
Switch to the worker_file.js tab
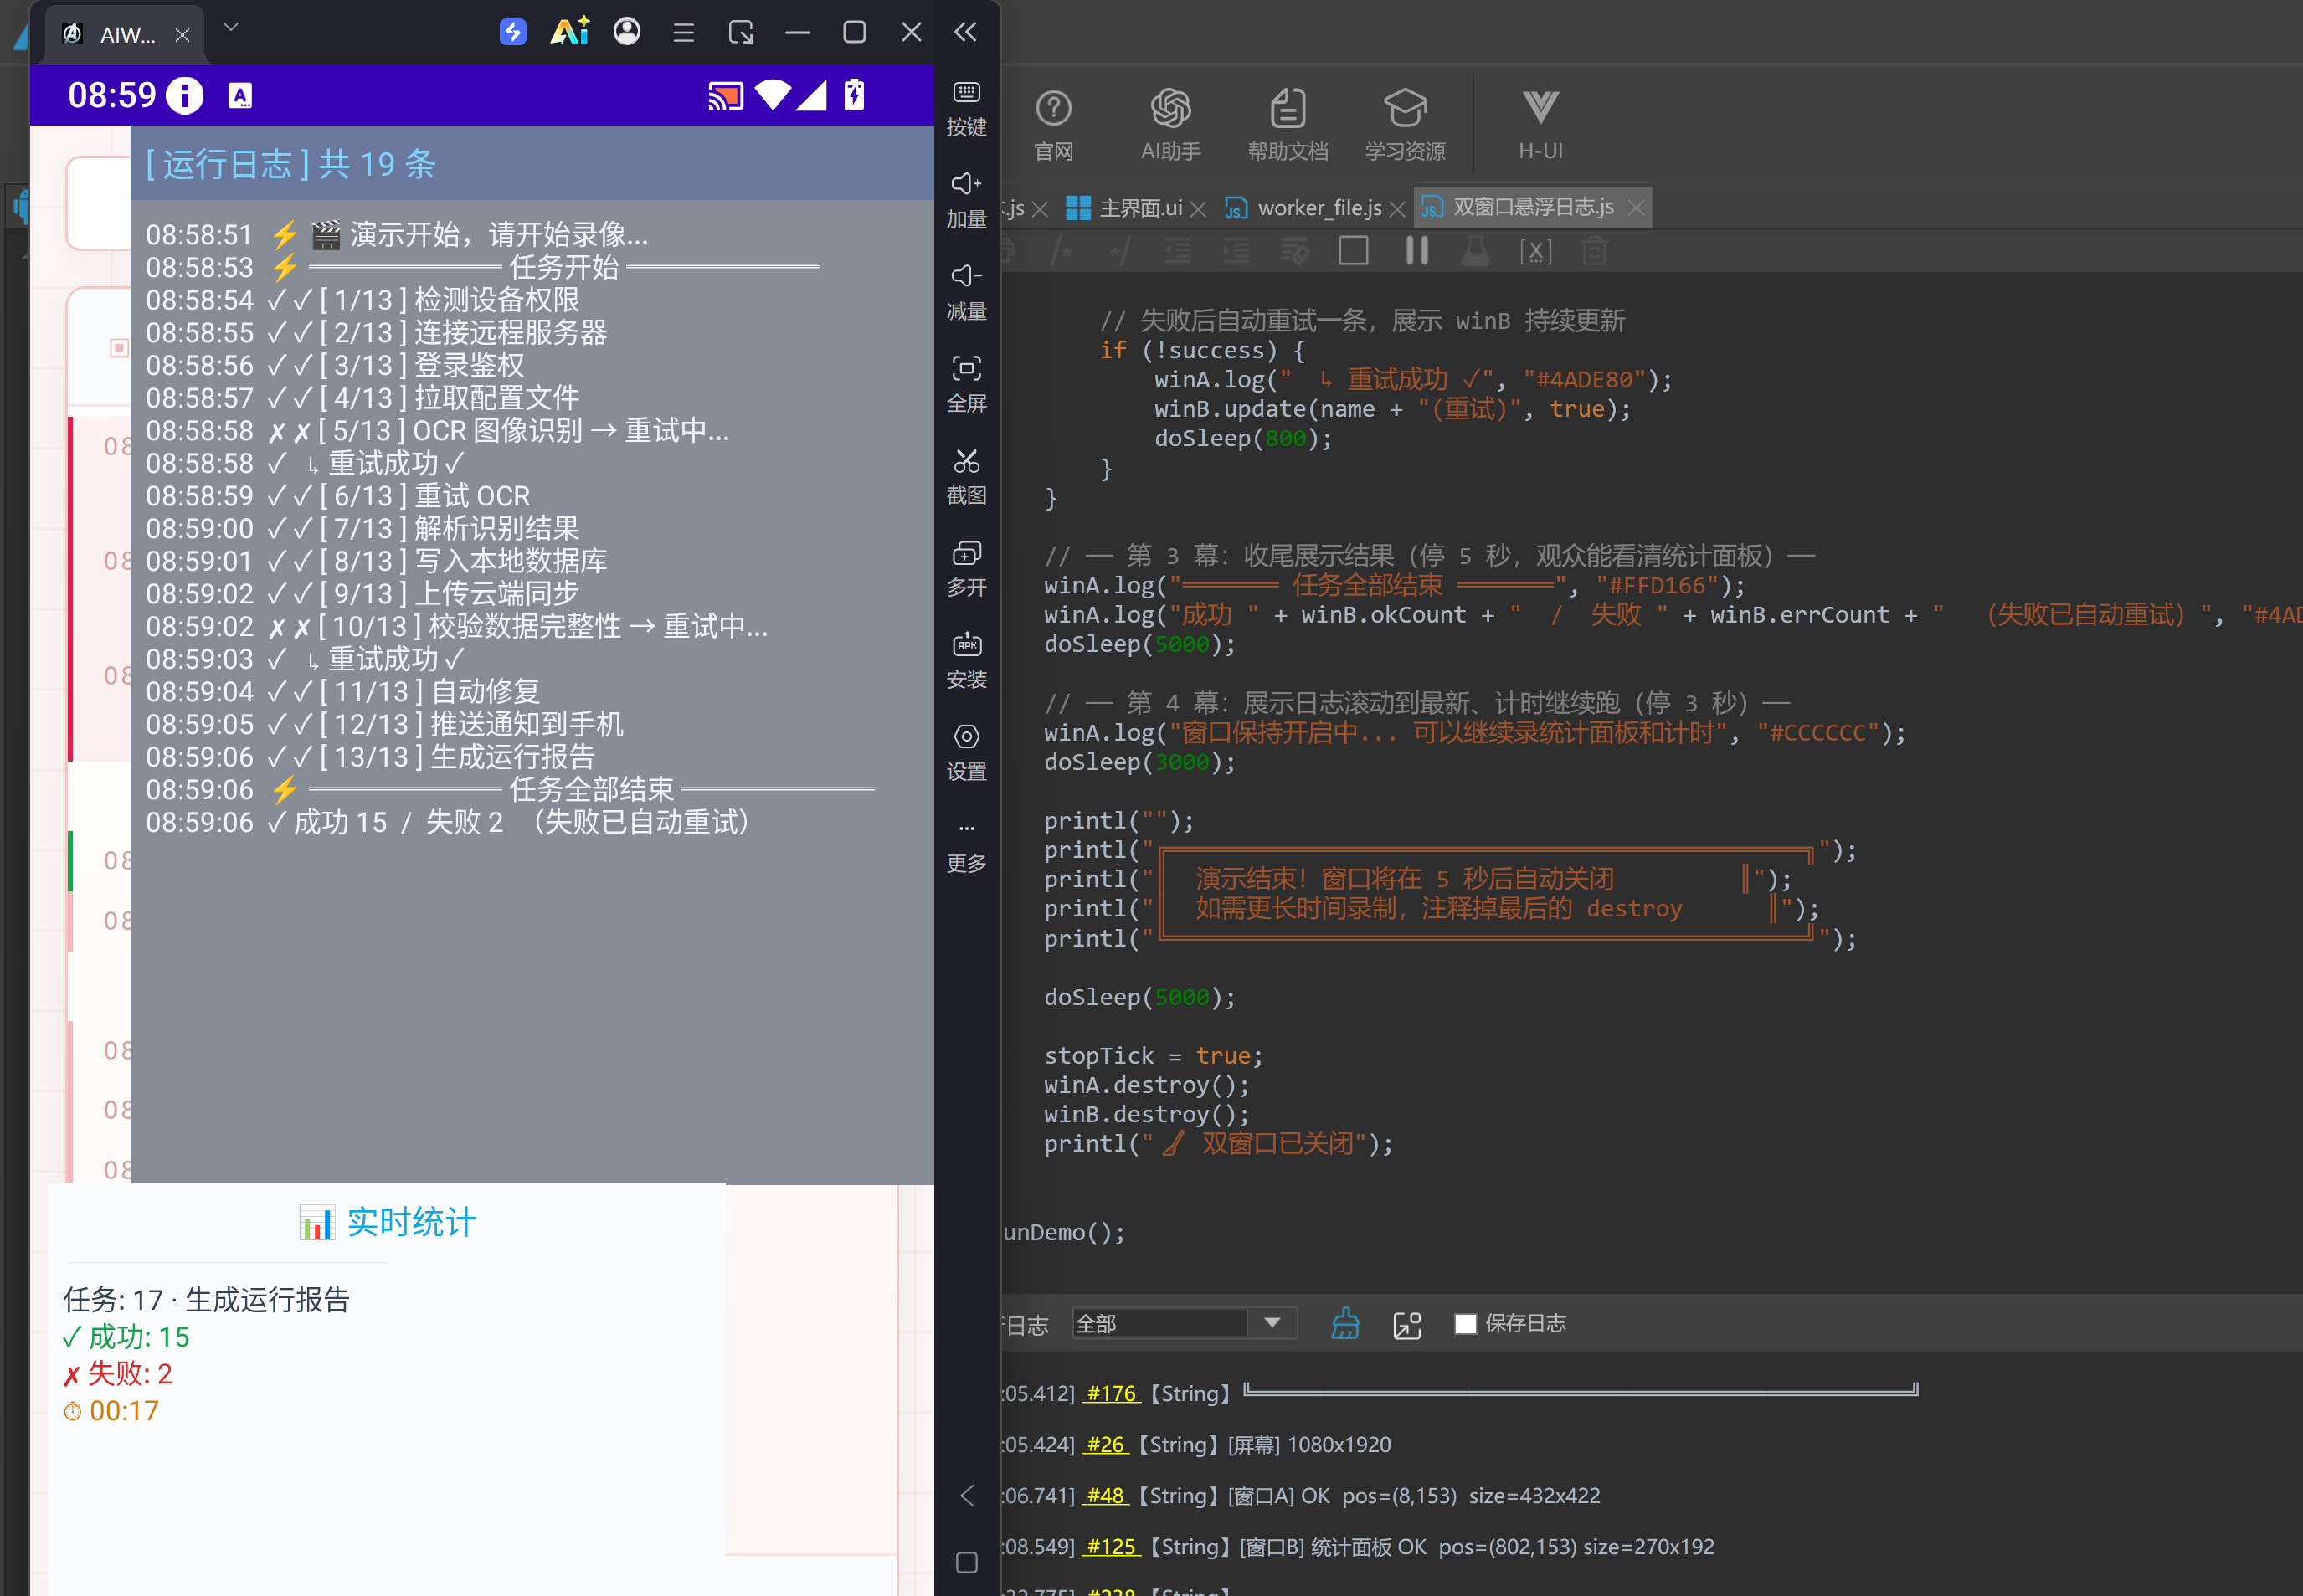(1305, 207)
